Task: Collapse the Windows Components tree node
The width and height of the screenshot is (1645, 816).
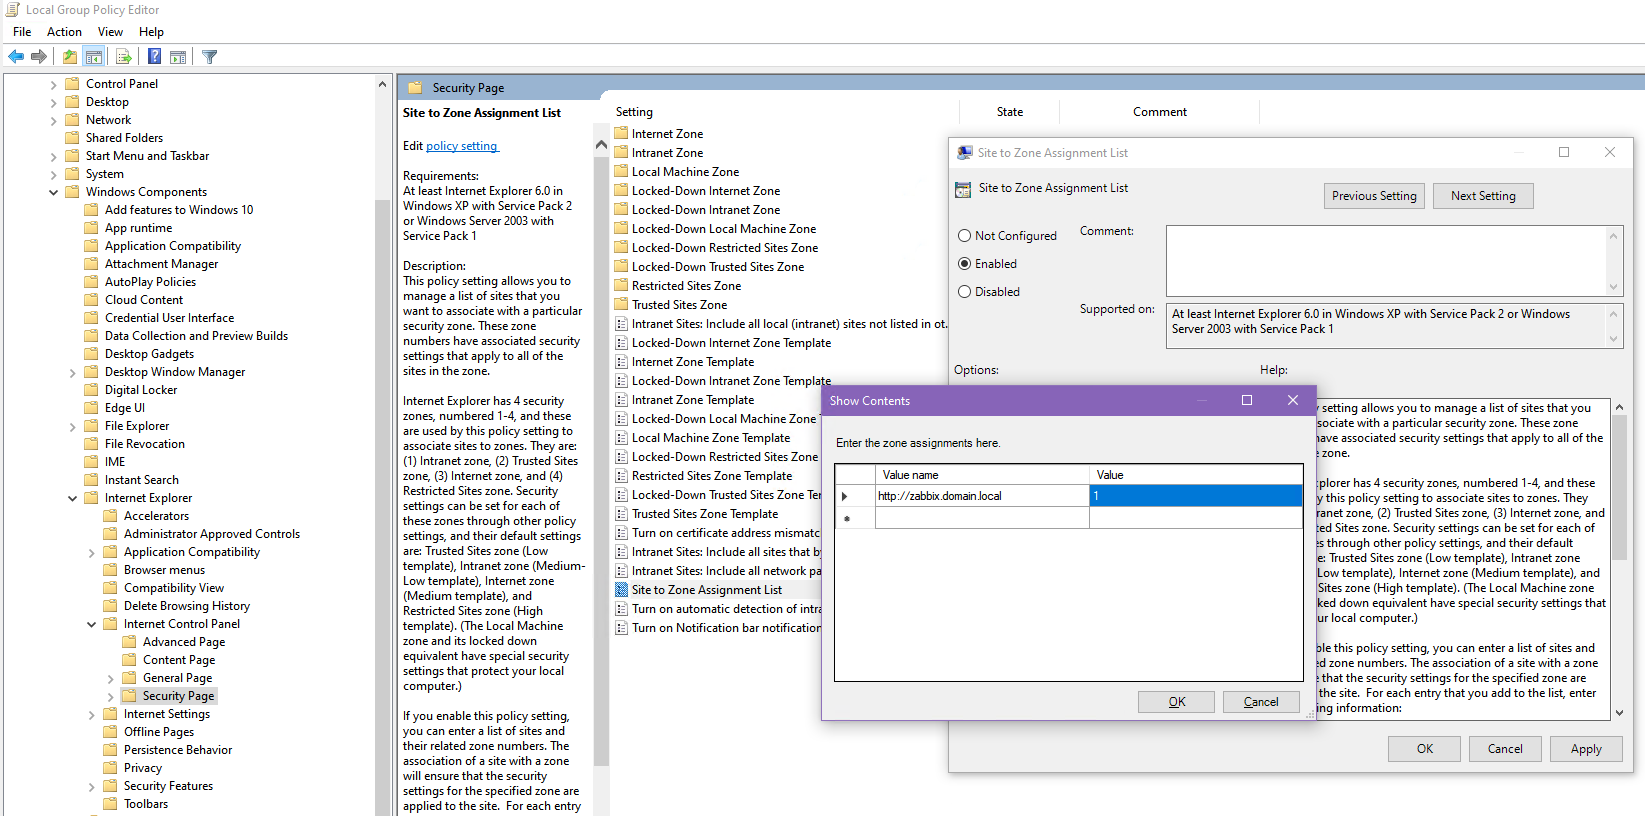Action: 54,192
